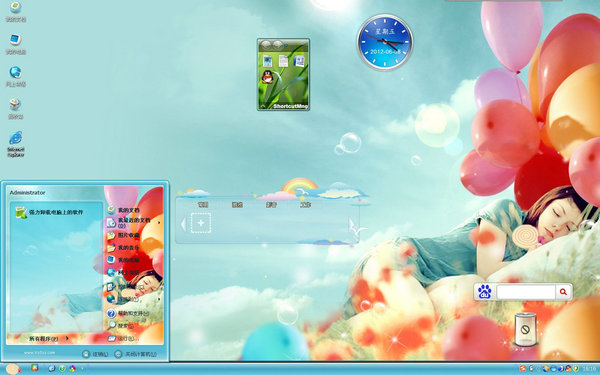Expand the Recent Documents submenu
Image resolution: width=600 pixels, height=375 pixels.
(x=133, y=222)
